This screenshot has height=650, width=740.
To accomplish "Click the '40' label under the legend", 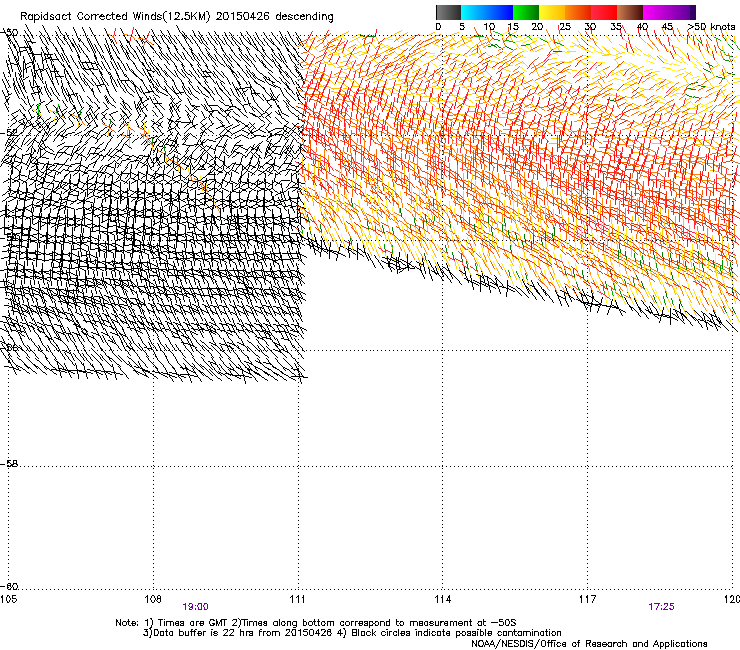I will 642,27.
